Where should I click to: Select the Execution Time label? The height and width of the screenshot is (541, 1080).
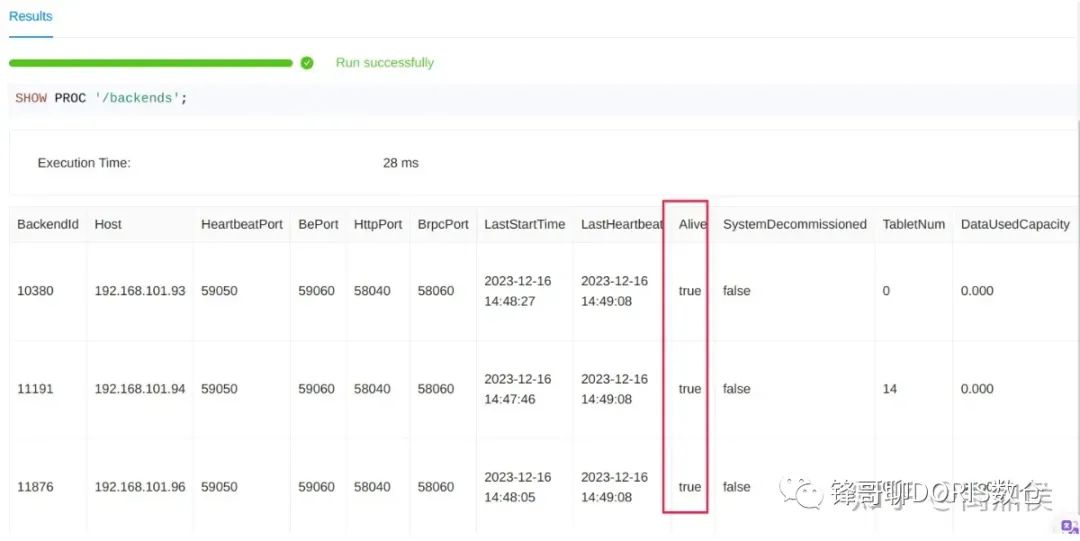pos(84,163)
